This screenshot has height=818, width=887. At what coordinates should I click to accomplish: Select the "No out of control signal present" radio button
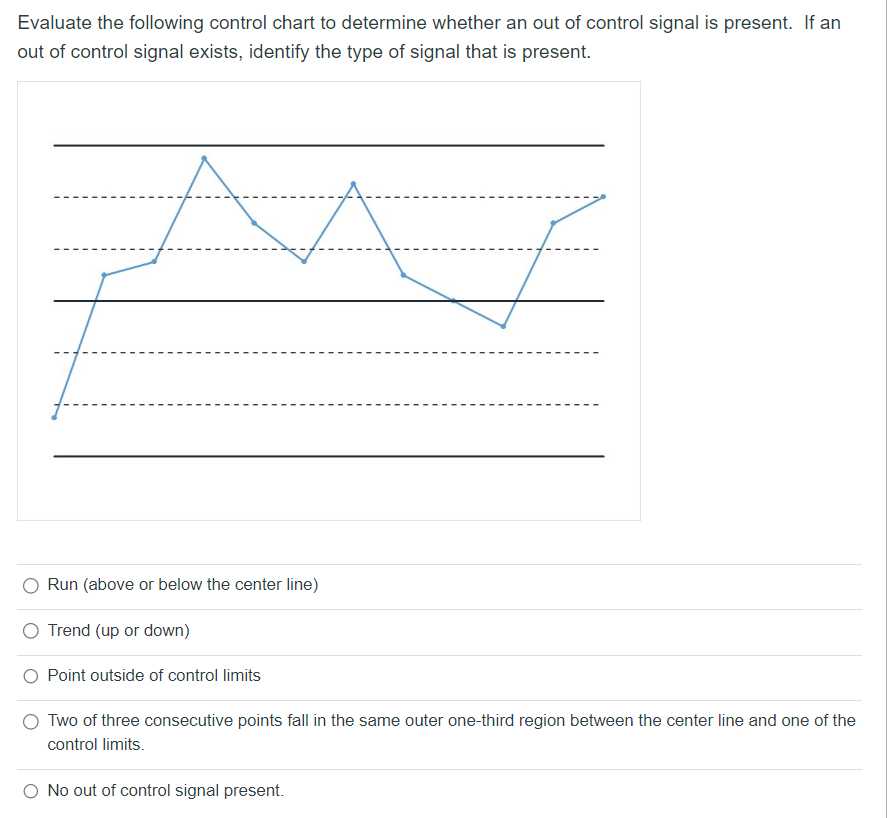click(x=31, y=790)
